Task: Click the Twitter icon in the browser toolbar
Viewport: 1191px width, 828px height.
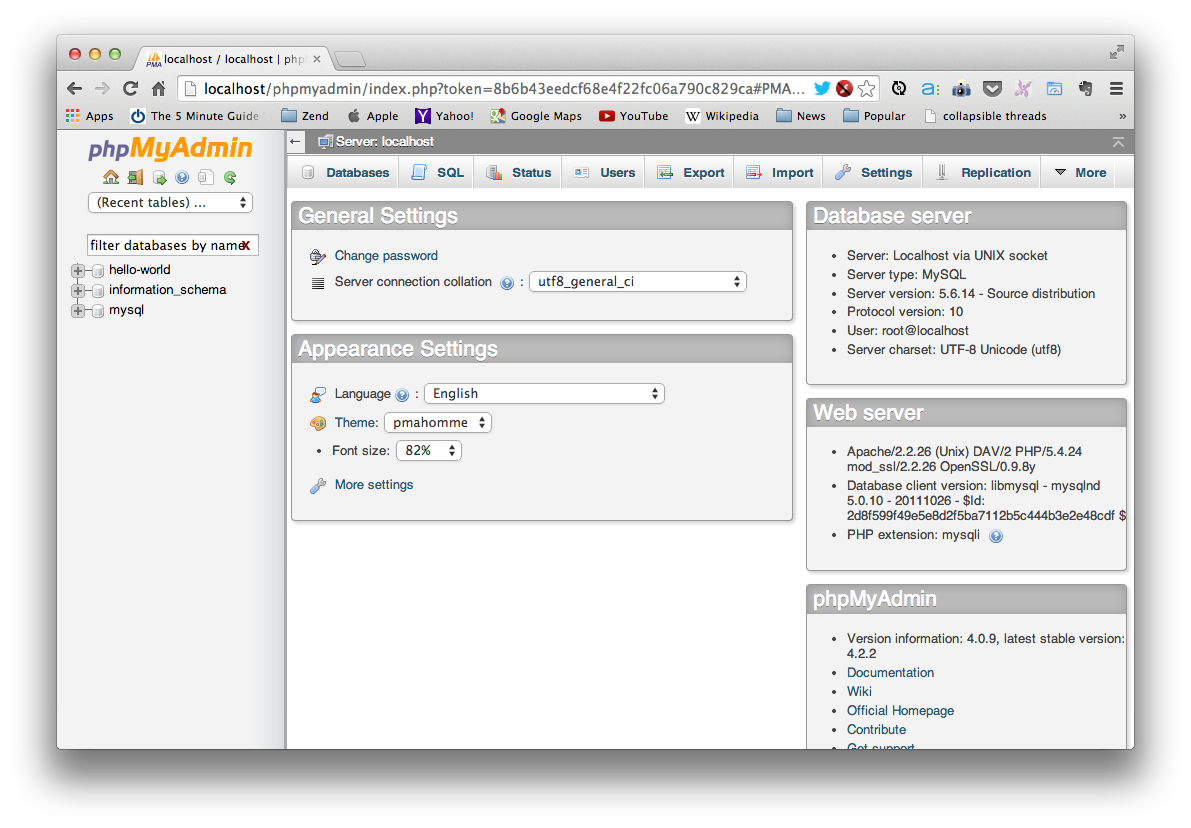Action: tap(821, 88)
